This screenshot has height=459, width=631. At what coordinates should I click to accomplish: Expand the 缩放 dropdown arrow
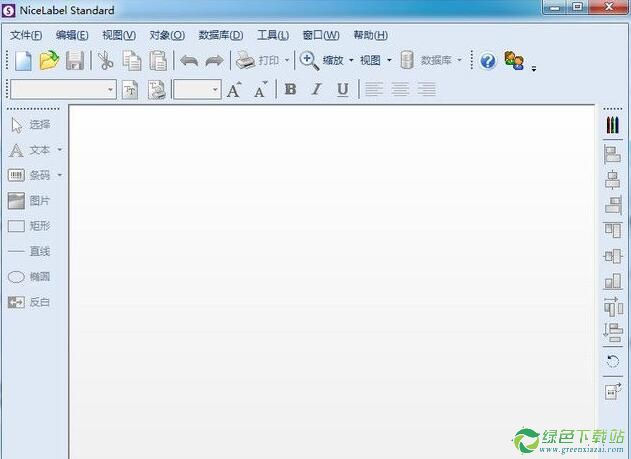point(351,61)
